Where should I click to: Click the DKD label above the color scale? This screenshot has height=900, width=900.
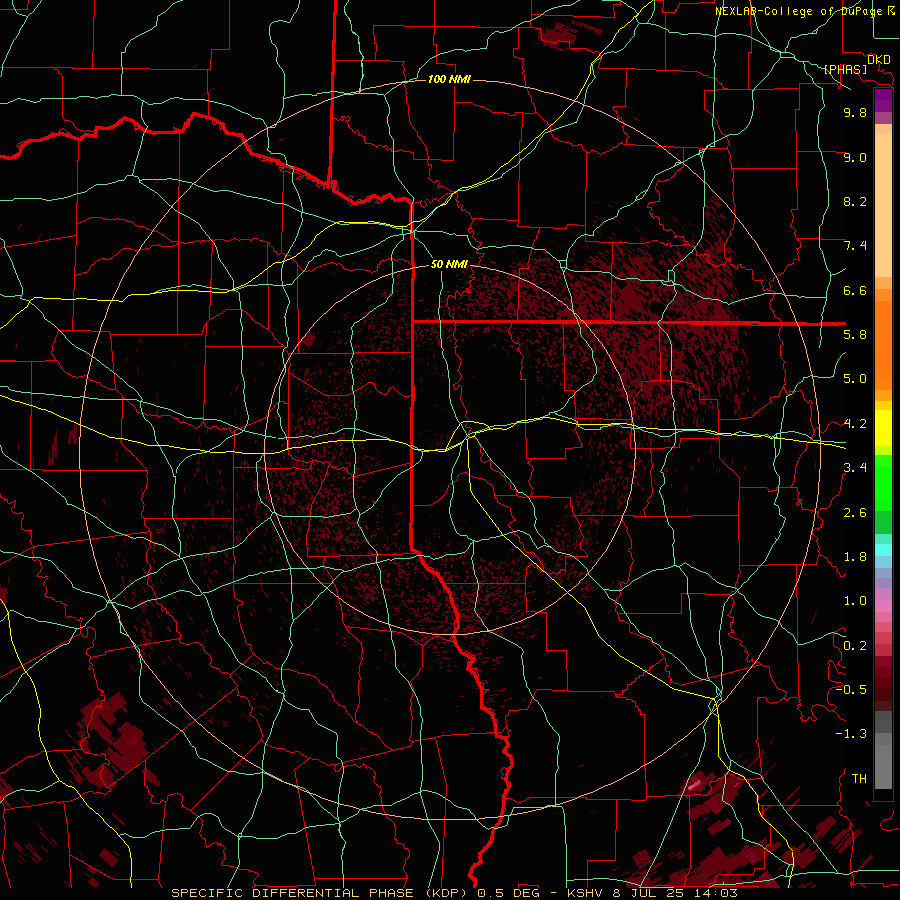click(x=879, y=60)
